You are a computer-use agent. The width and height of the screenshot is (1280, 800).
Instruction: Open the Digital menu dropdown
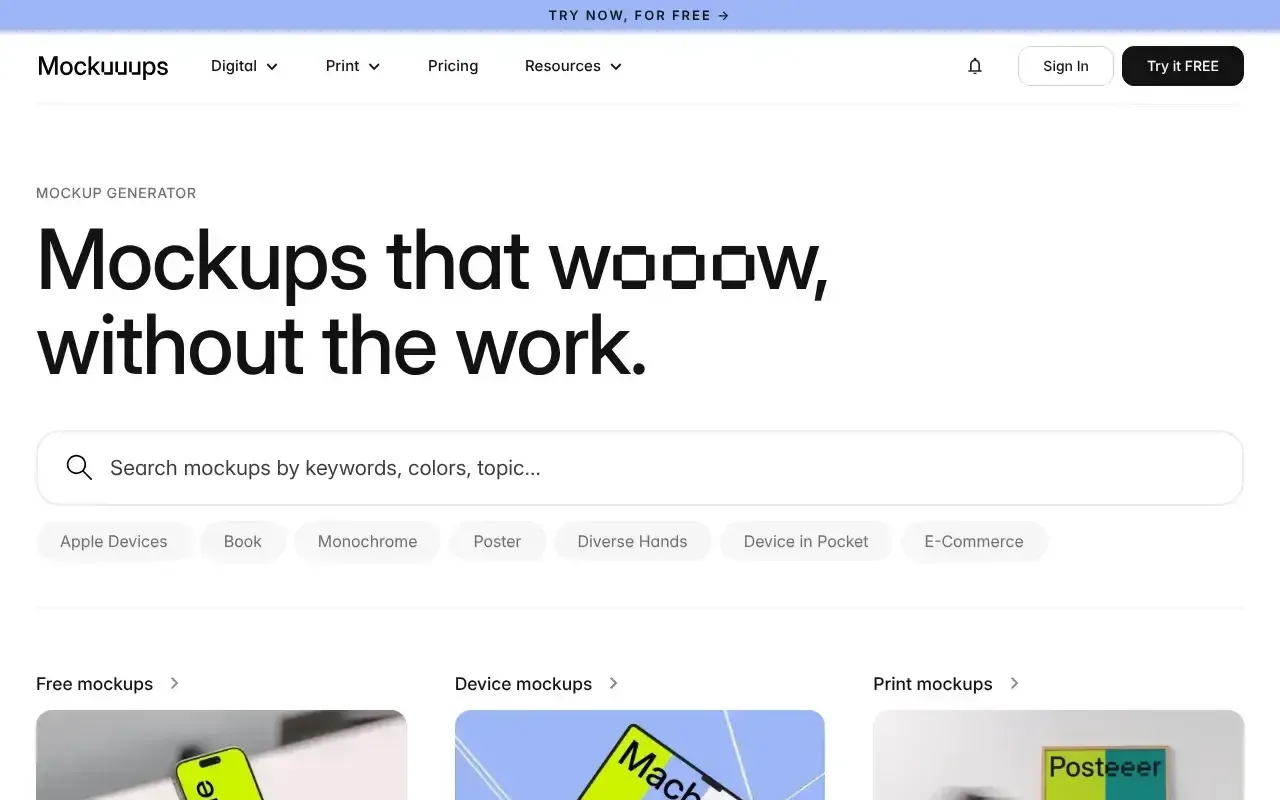(x=243, y=66)
